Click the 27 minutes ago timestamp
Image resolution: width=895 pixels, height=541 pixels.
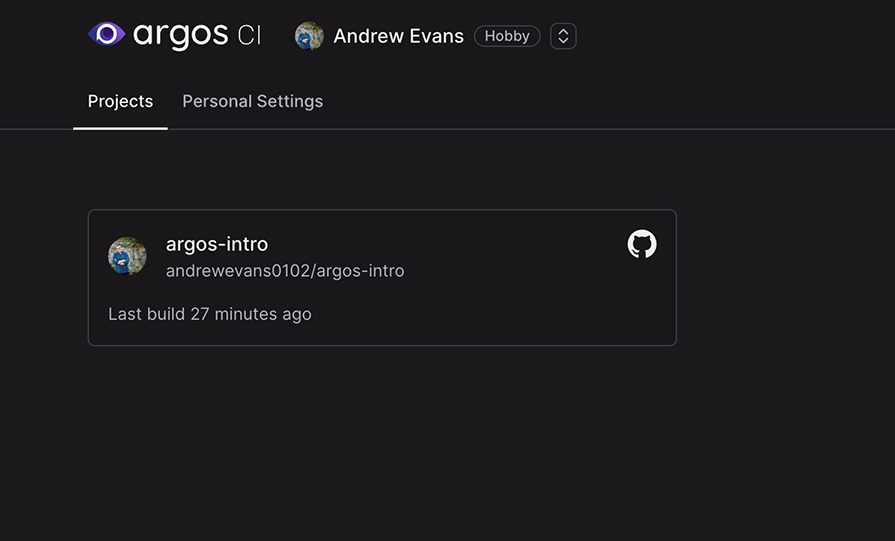pos(251,314)
